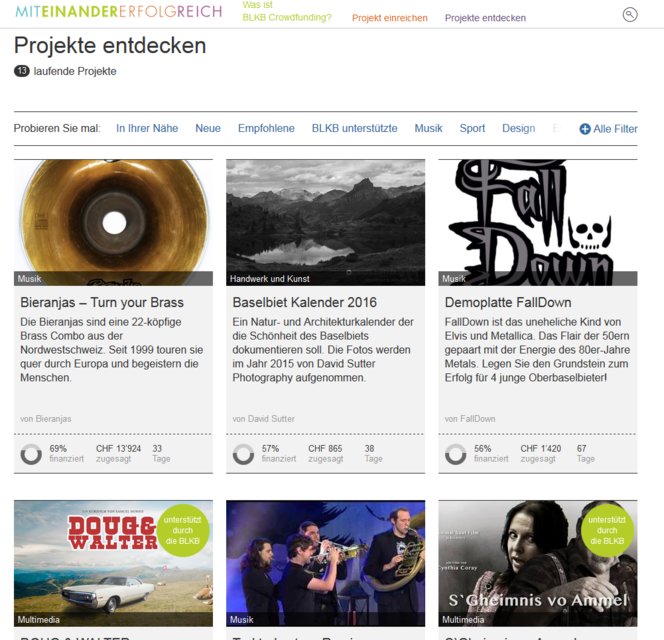Image resolution: width=664 pixels, height=640 pixels.
Task: Choose the Design category filter
Action: (518, 128)
